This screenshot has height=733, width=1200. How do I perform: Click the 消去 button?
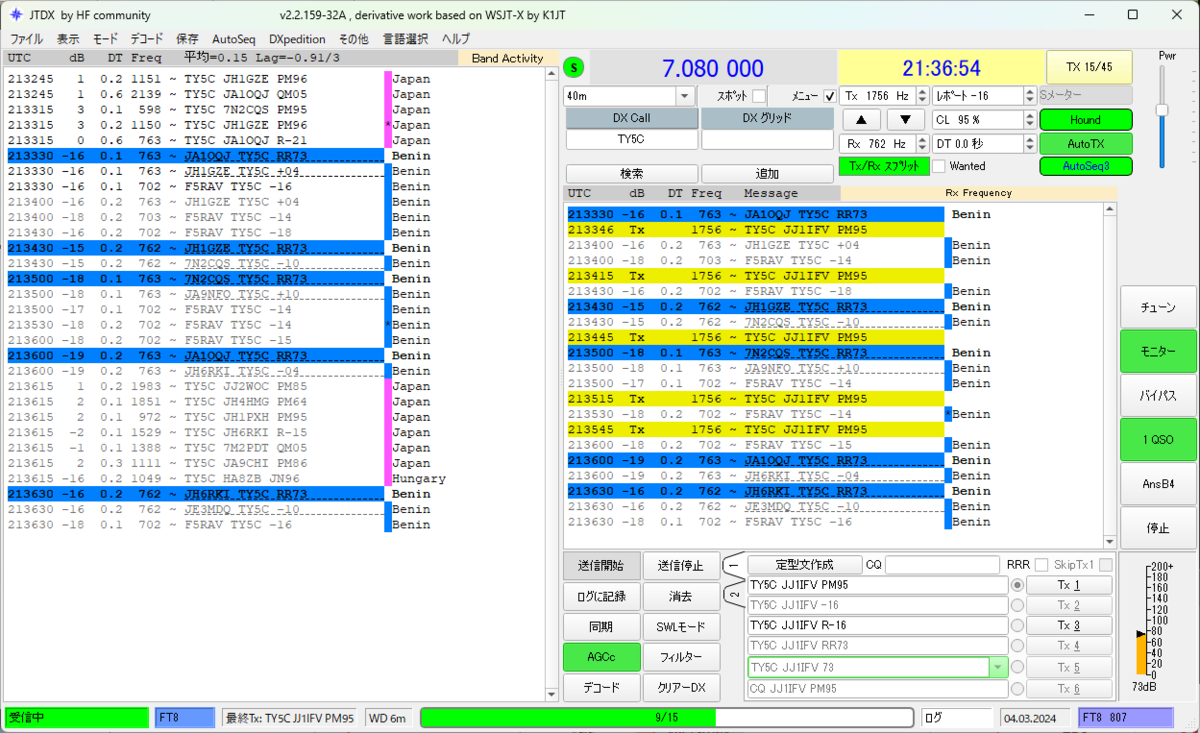681,596
